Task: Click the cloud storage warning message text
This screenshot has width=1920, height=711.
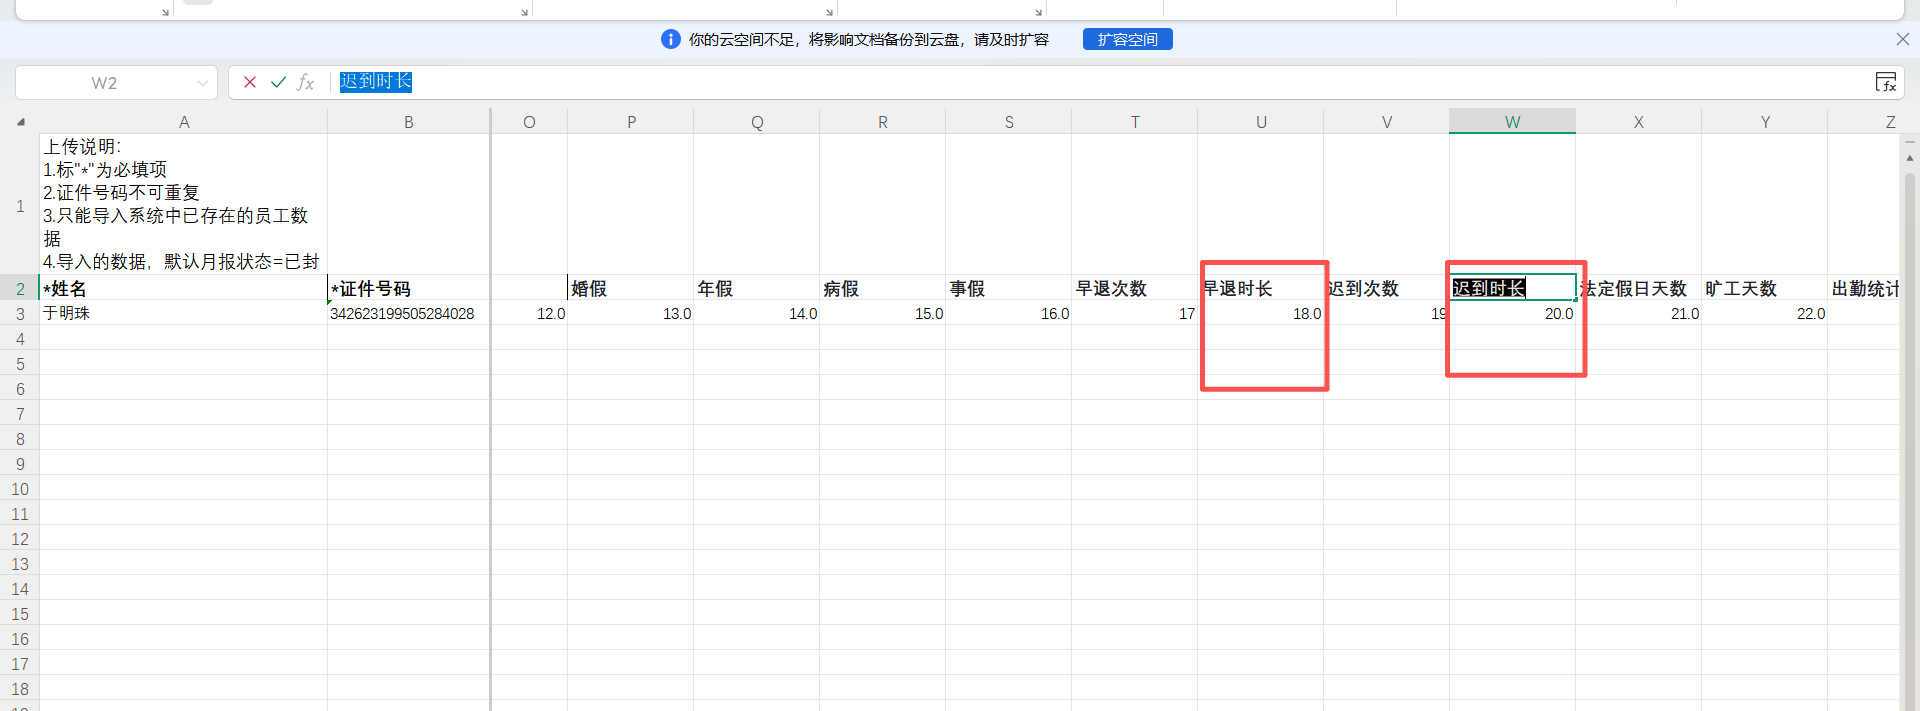Action: click(x=868, y=39)
